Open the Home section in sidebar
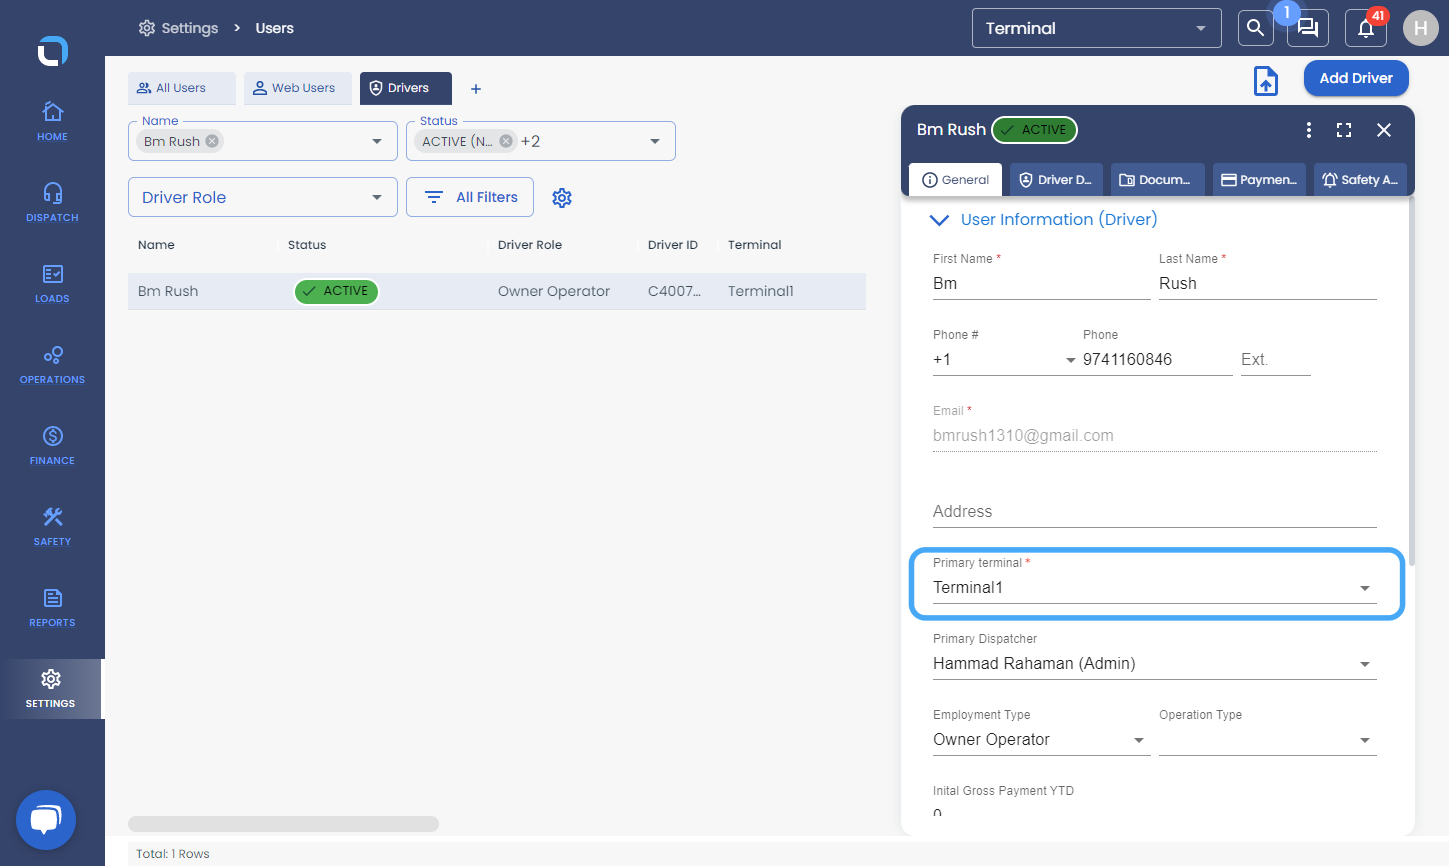1449x866 pixels. [52, 121]
